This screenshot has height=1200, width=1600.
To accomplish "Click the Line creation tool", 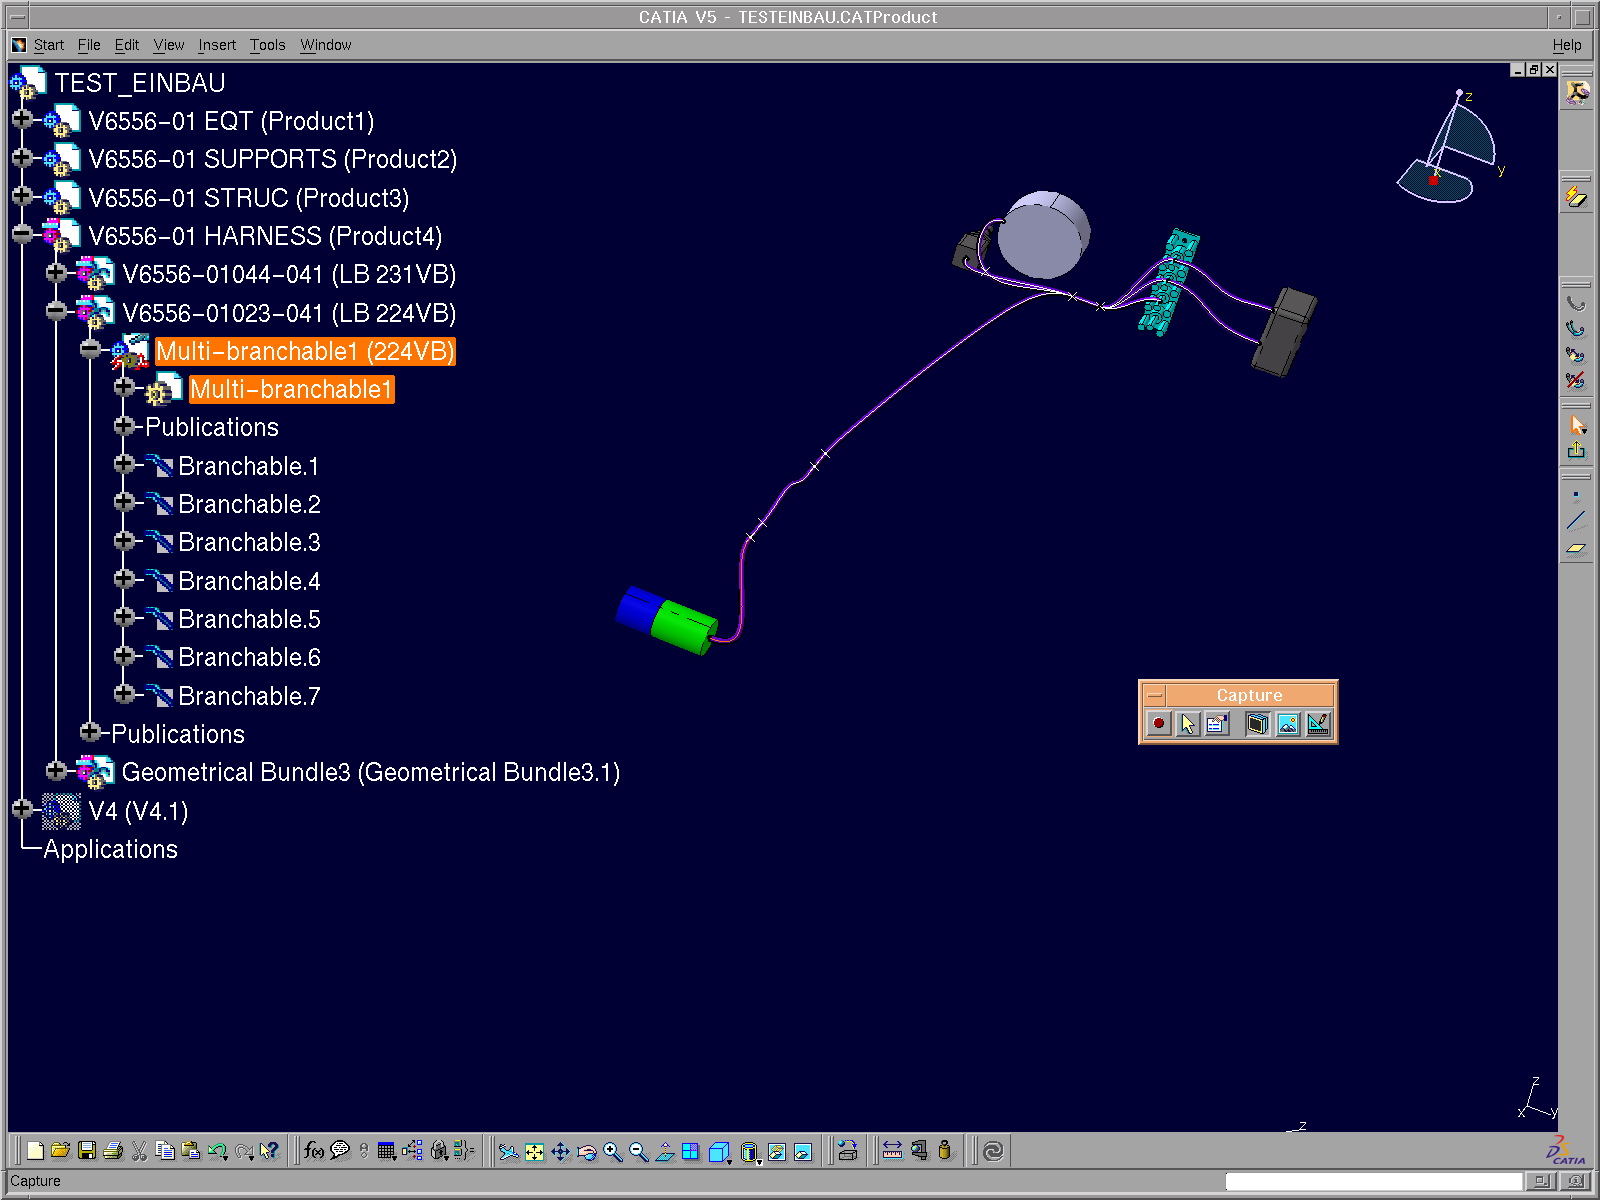I will tap(1577, 520).
